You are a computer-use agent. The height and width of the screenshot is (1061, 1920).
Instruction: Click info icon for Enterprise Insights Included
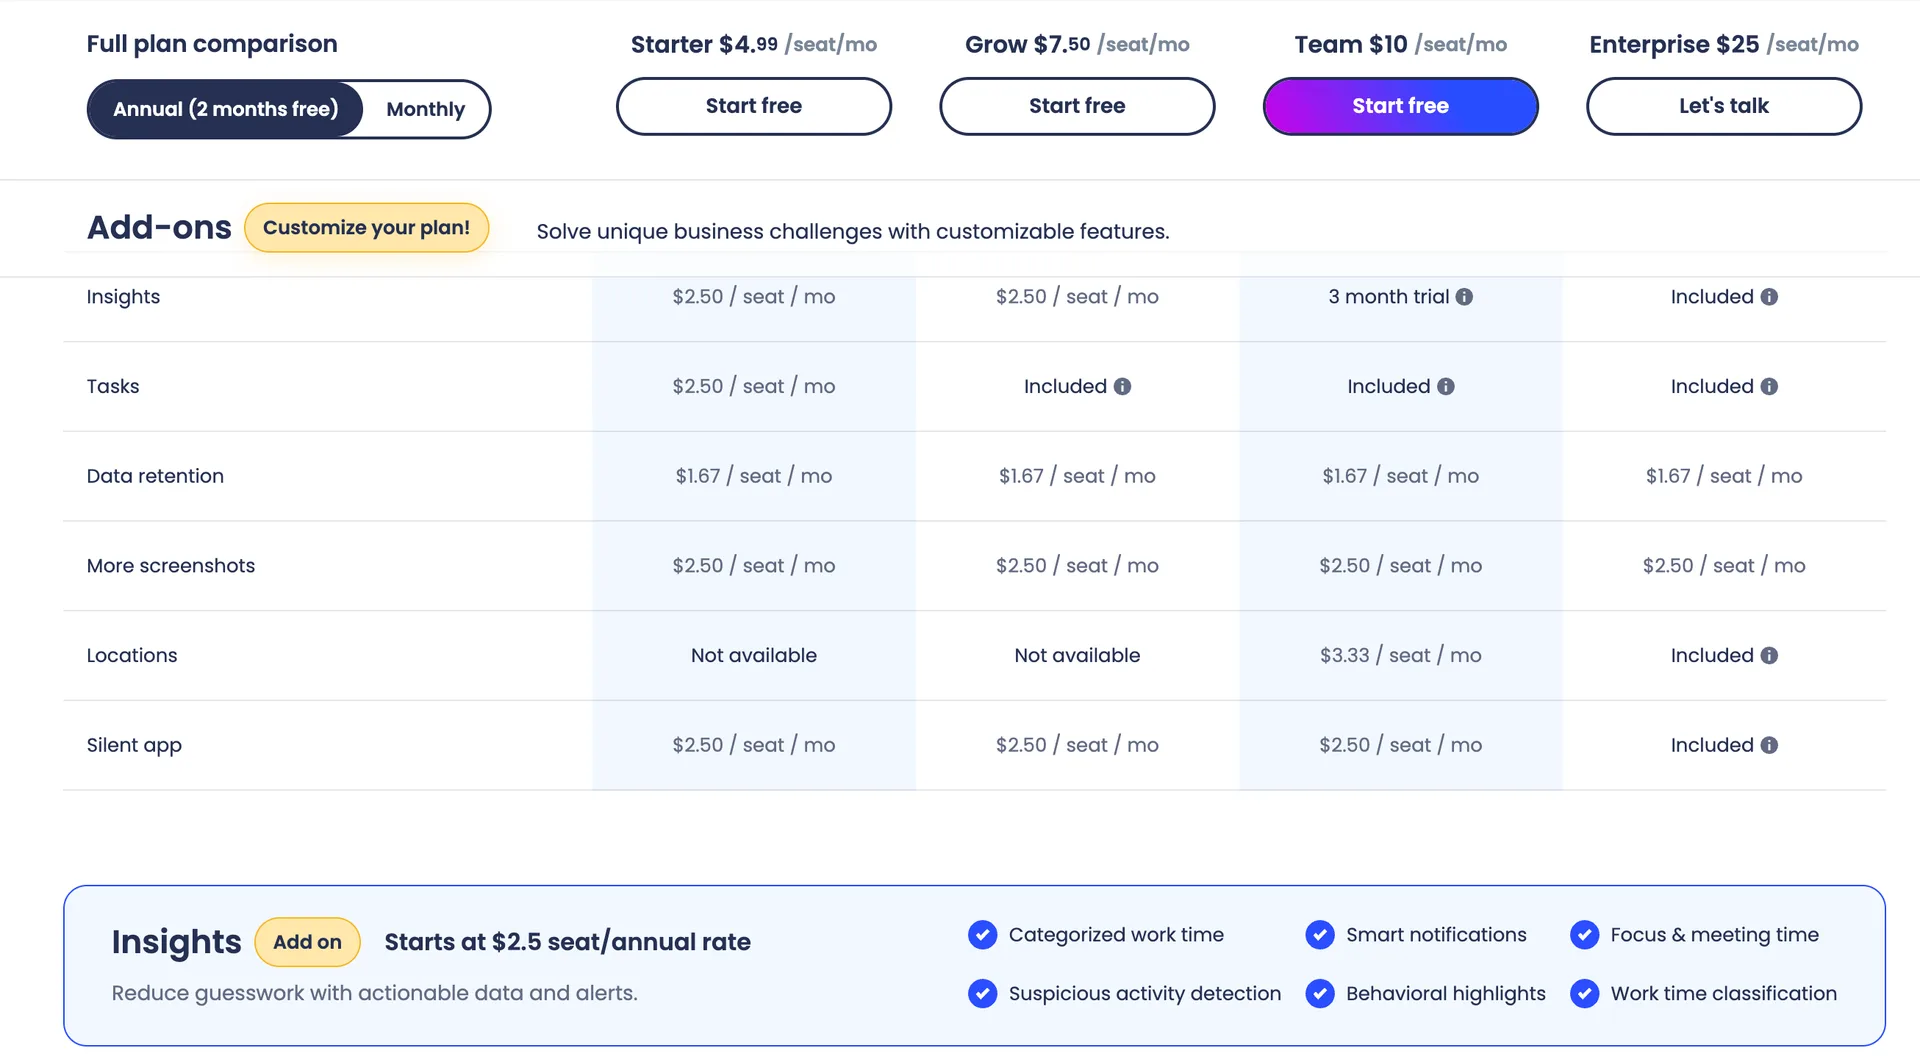[1769, 297]
